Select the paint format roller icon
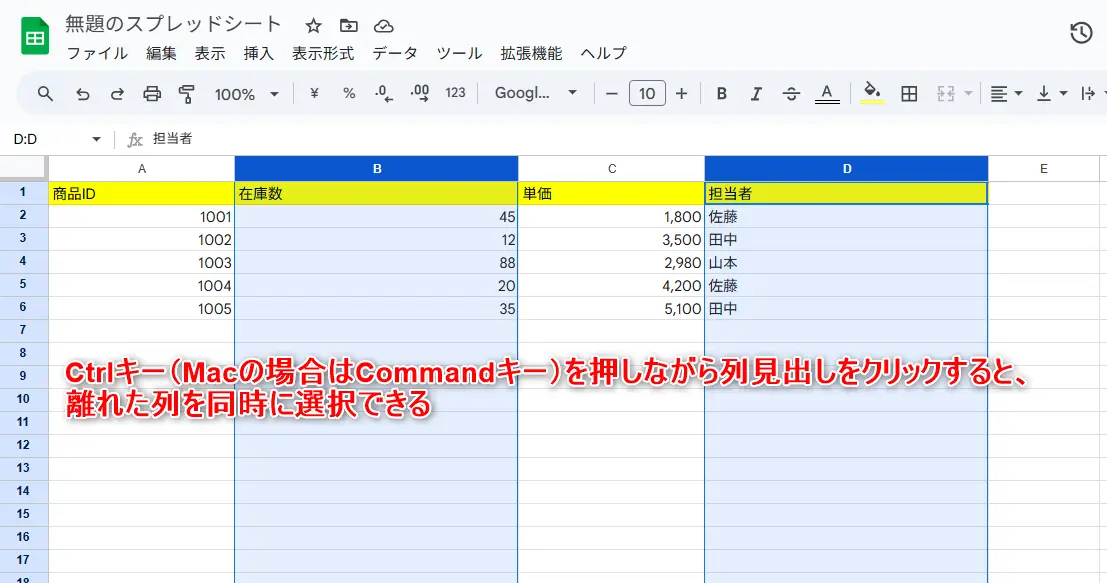Viewport: 1107px width, 583px height. point(186,94)
